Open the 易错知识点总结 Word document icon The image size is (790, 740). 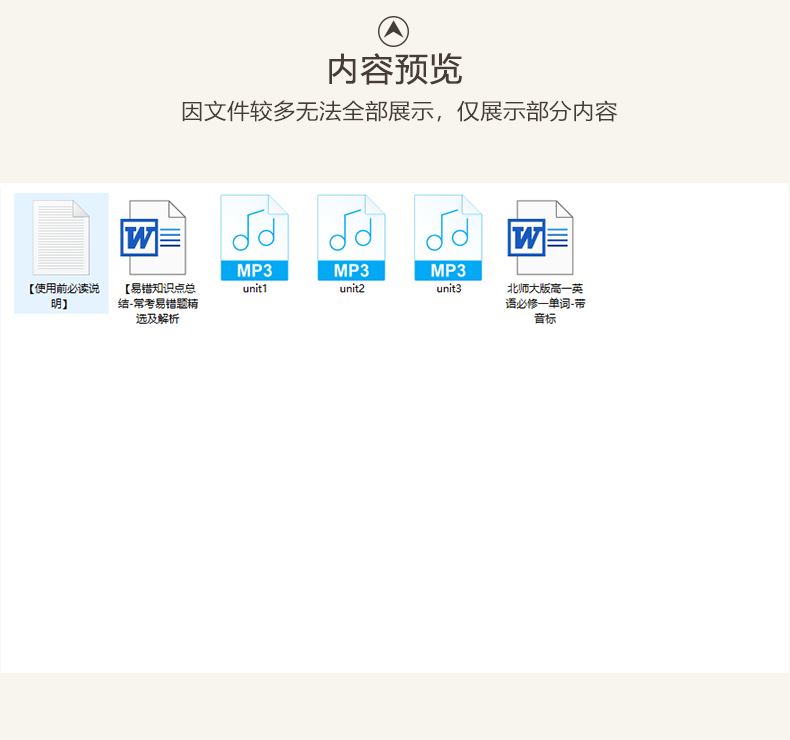coord(153,237)
